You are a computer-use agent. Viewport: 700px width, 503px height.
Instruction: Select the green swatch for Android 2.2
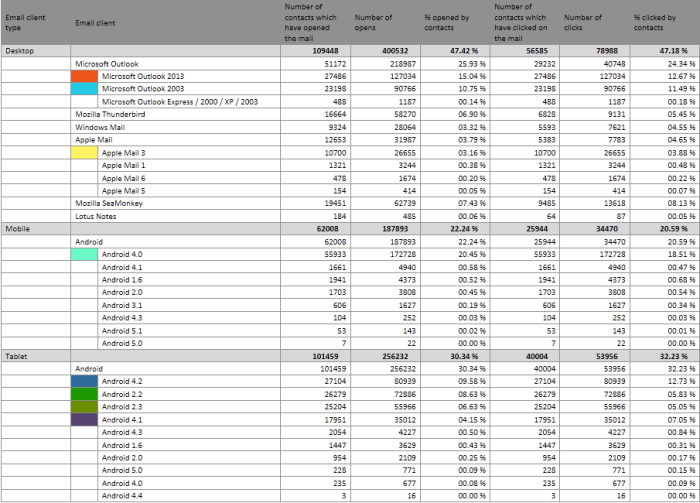coord(86,394)
